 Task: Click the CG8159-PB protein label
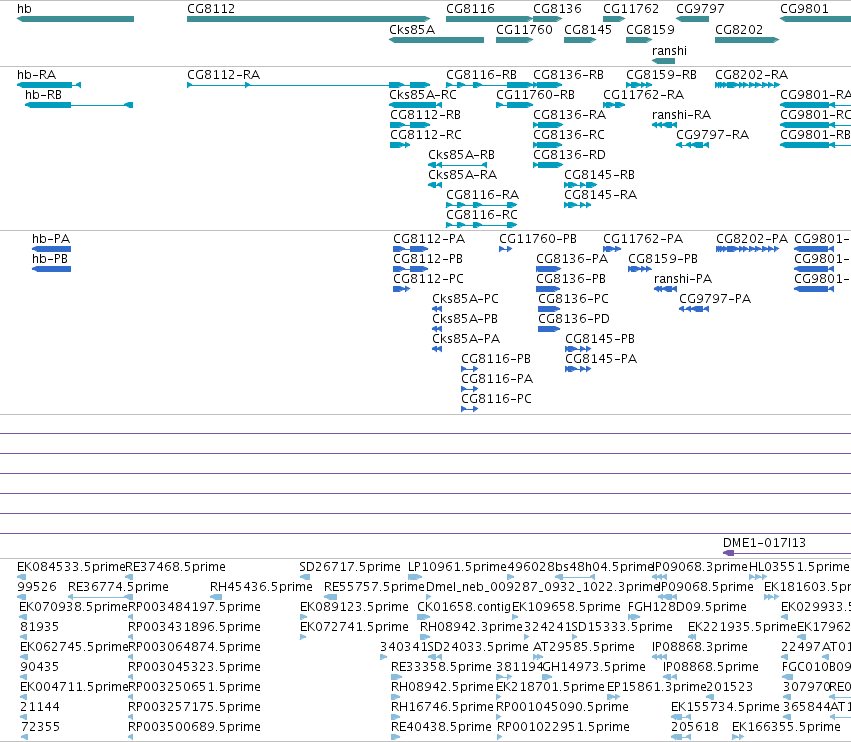(x=663, y=259)
